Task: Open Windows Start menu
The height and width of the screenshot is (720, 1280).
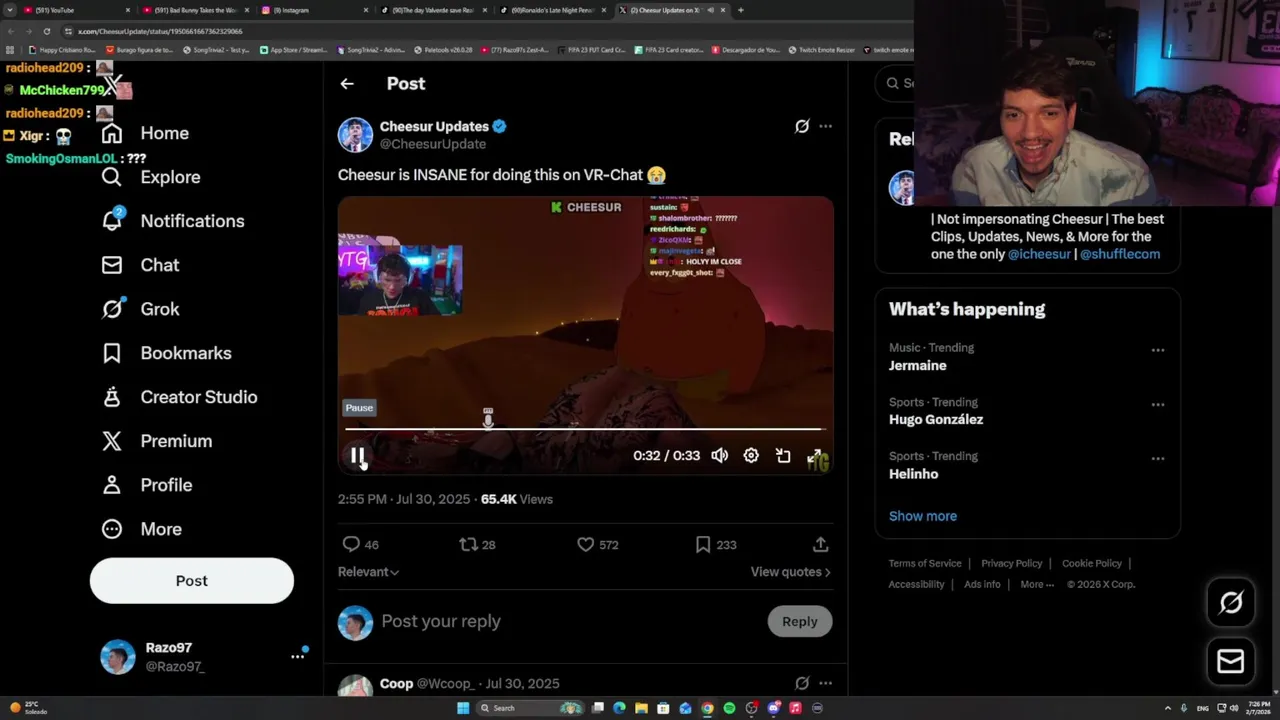Action: 463,708
